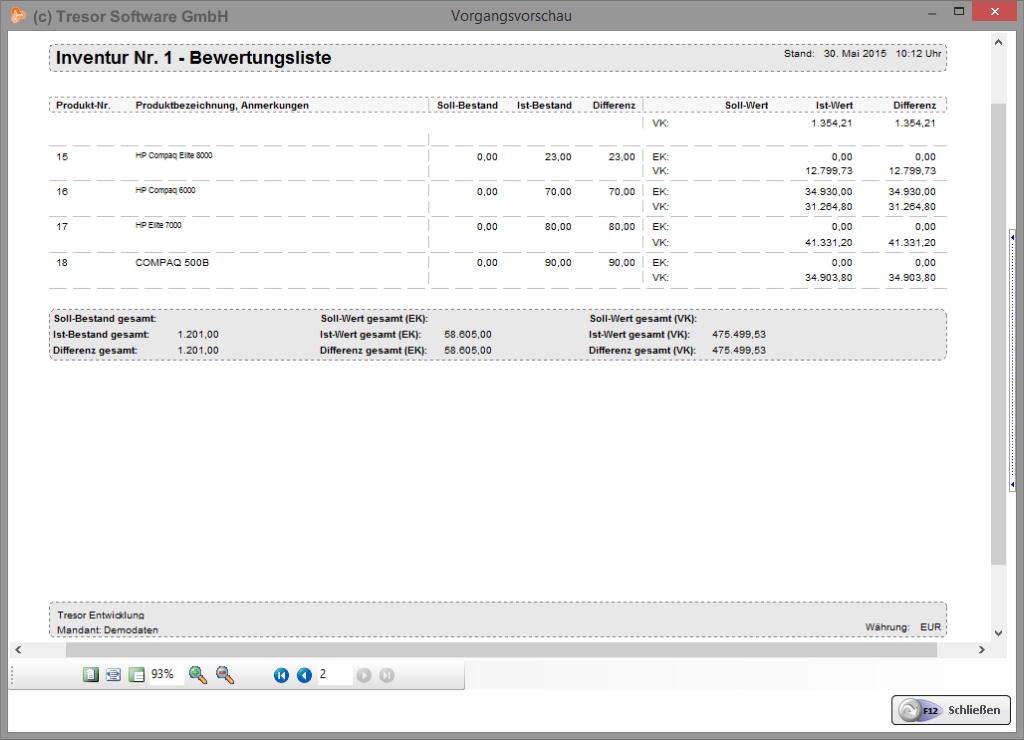1024x740 pixels.
Task: Click the greyed-out last page arrow
Action: pyautogui.click(x=387, y=675)
